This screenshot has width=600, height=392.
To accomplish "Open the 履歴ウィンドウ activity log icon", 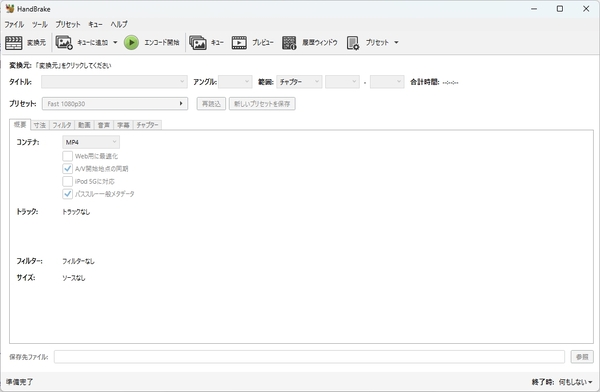I will pyautogui.click(x=289, y=42).
